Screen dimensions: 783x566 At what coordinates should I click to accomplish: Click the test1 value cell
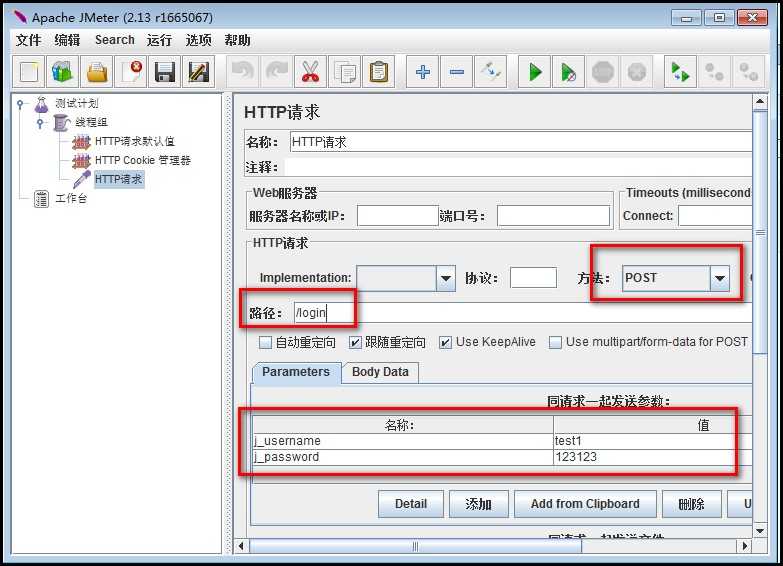pyautogui.click(x=653, y=441)
